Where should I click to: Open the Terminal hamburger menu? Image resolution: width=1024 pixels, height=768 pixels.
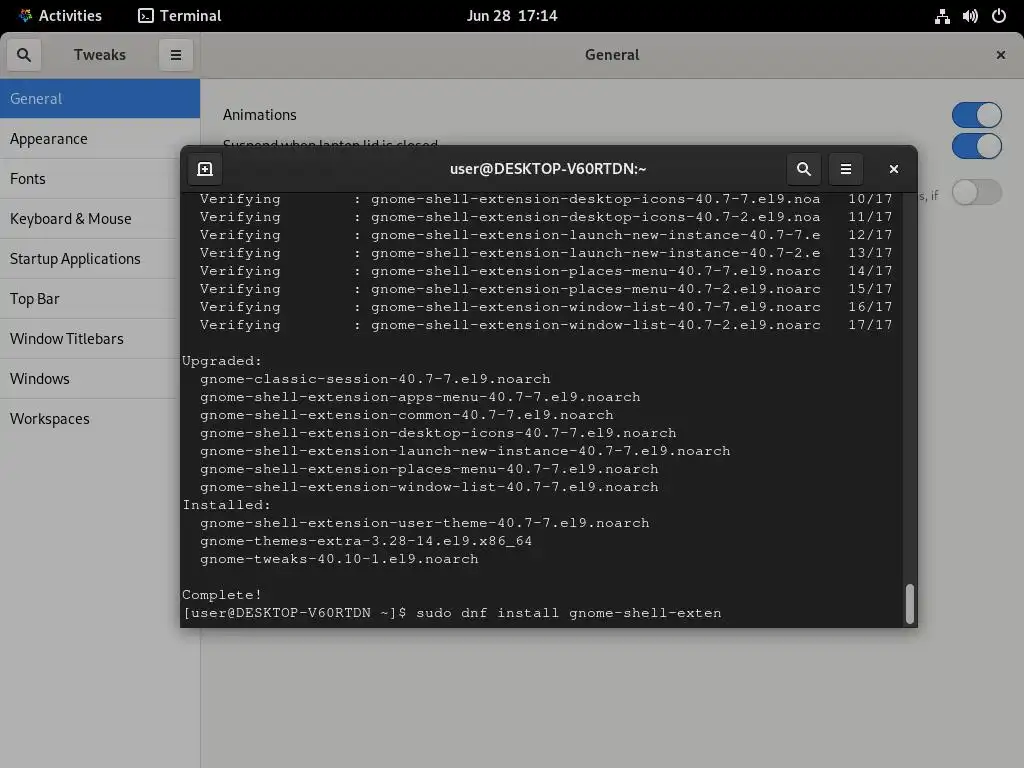point(846,169)
